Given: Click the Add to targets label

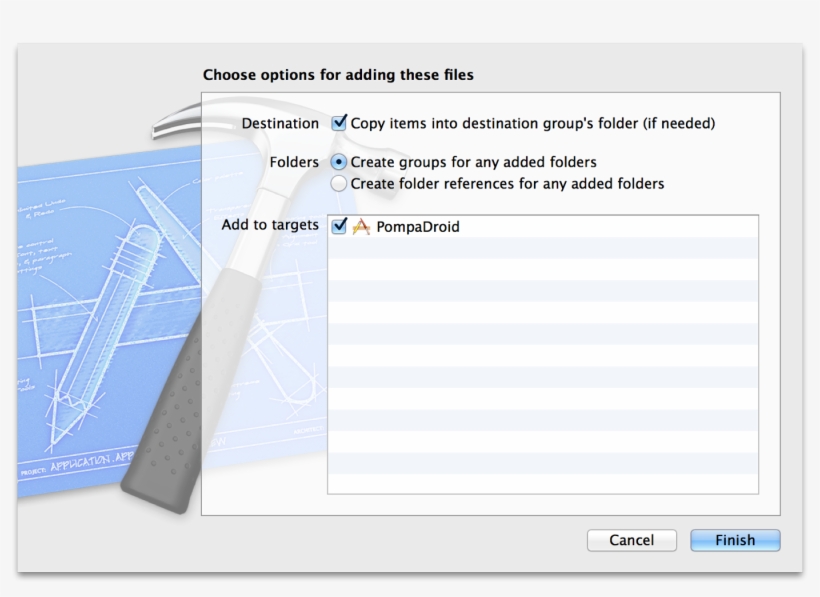Looking at the screenshot, I should coord(270,226).
